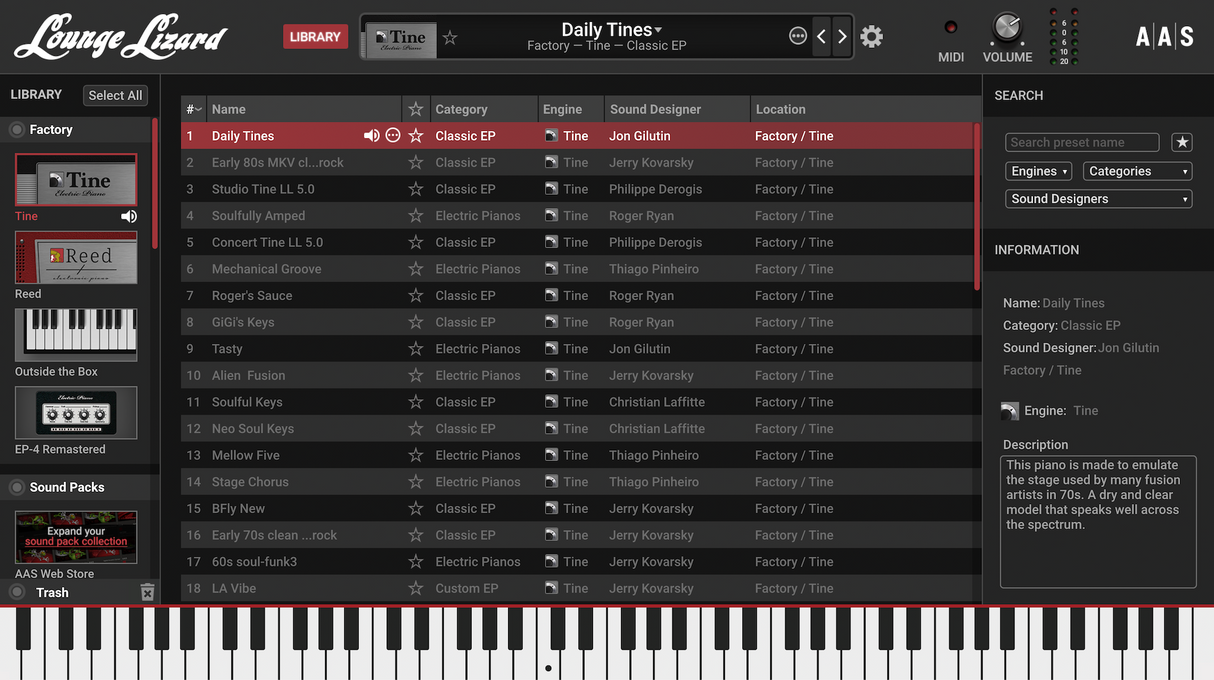Select the Reed library thumbnail
1214x680 pixels.
(x=76, y=258)
